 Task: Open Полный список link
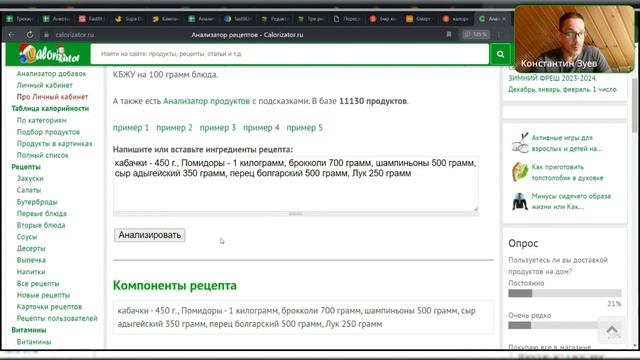click(x=42, y=156)
